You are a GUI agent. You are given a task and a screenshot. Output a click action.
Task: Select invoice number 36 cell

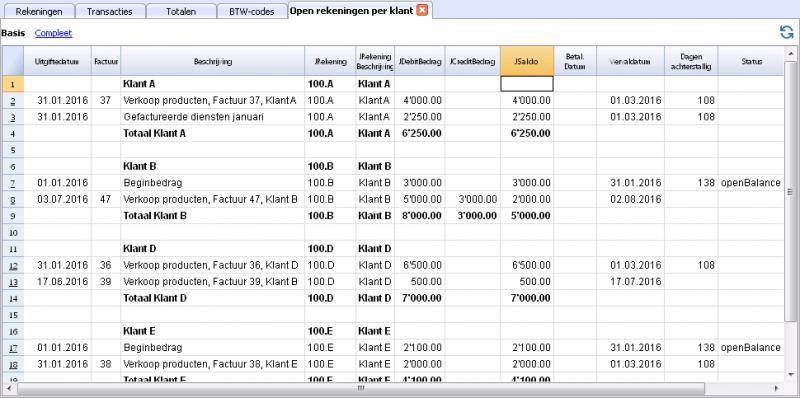click(106, 265)
